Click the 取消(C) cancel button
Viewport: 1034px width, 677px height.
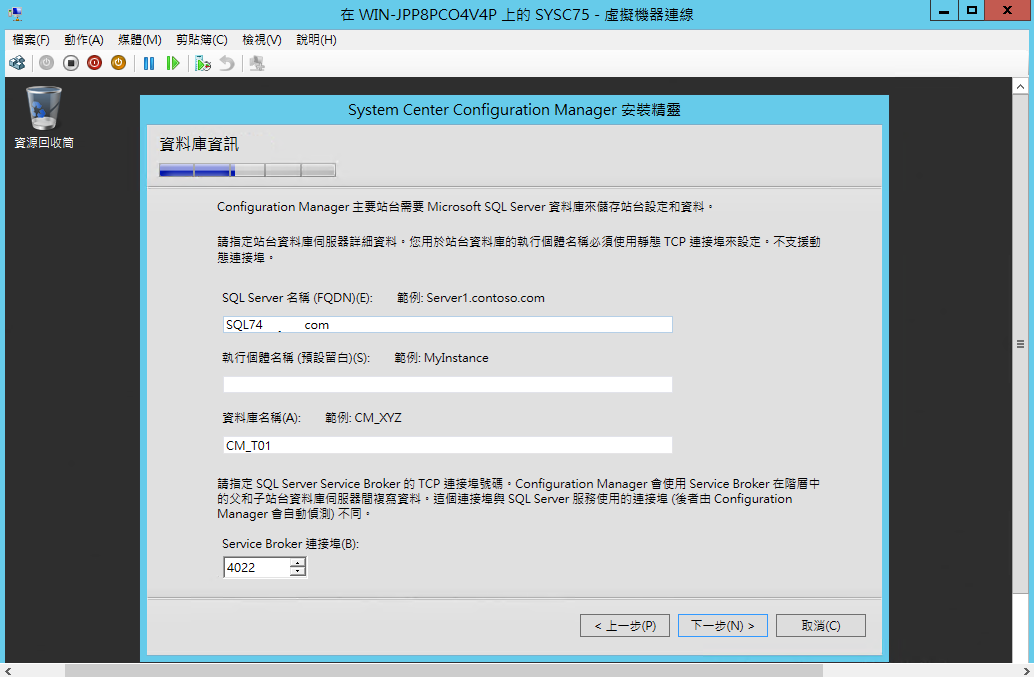pos(821,626)
